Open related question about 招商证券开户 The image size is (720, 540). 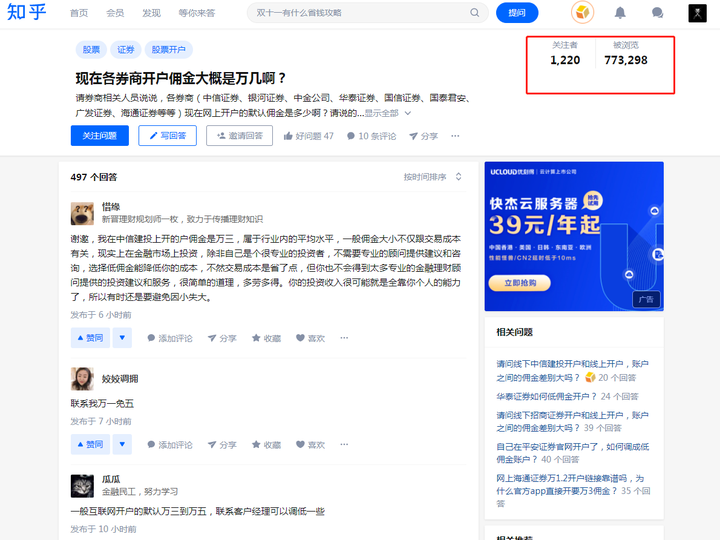[x=572, y=421]
